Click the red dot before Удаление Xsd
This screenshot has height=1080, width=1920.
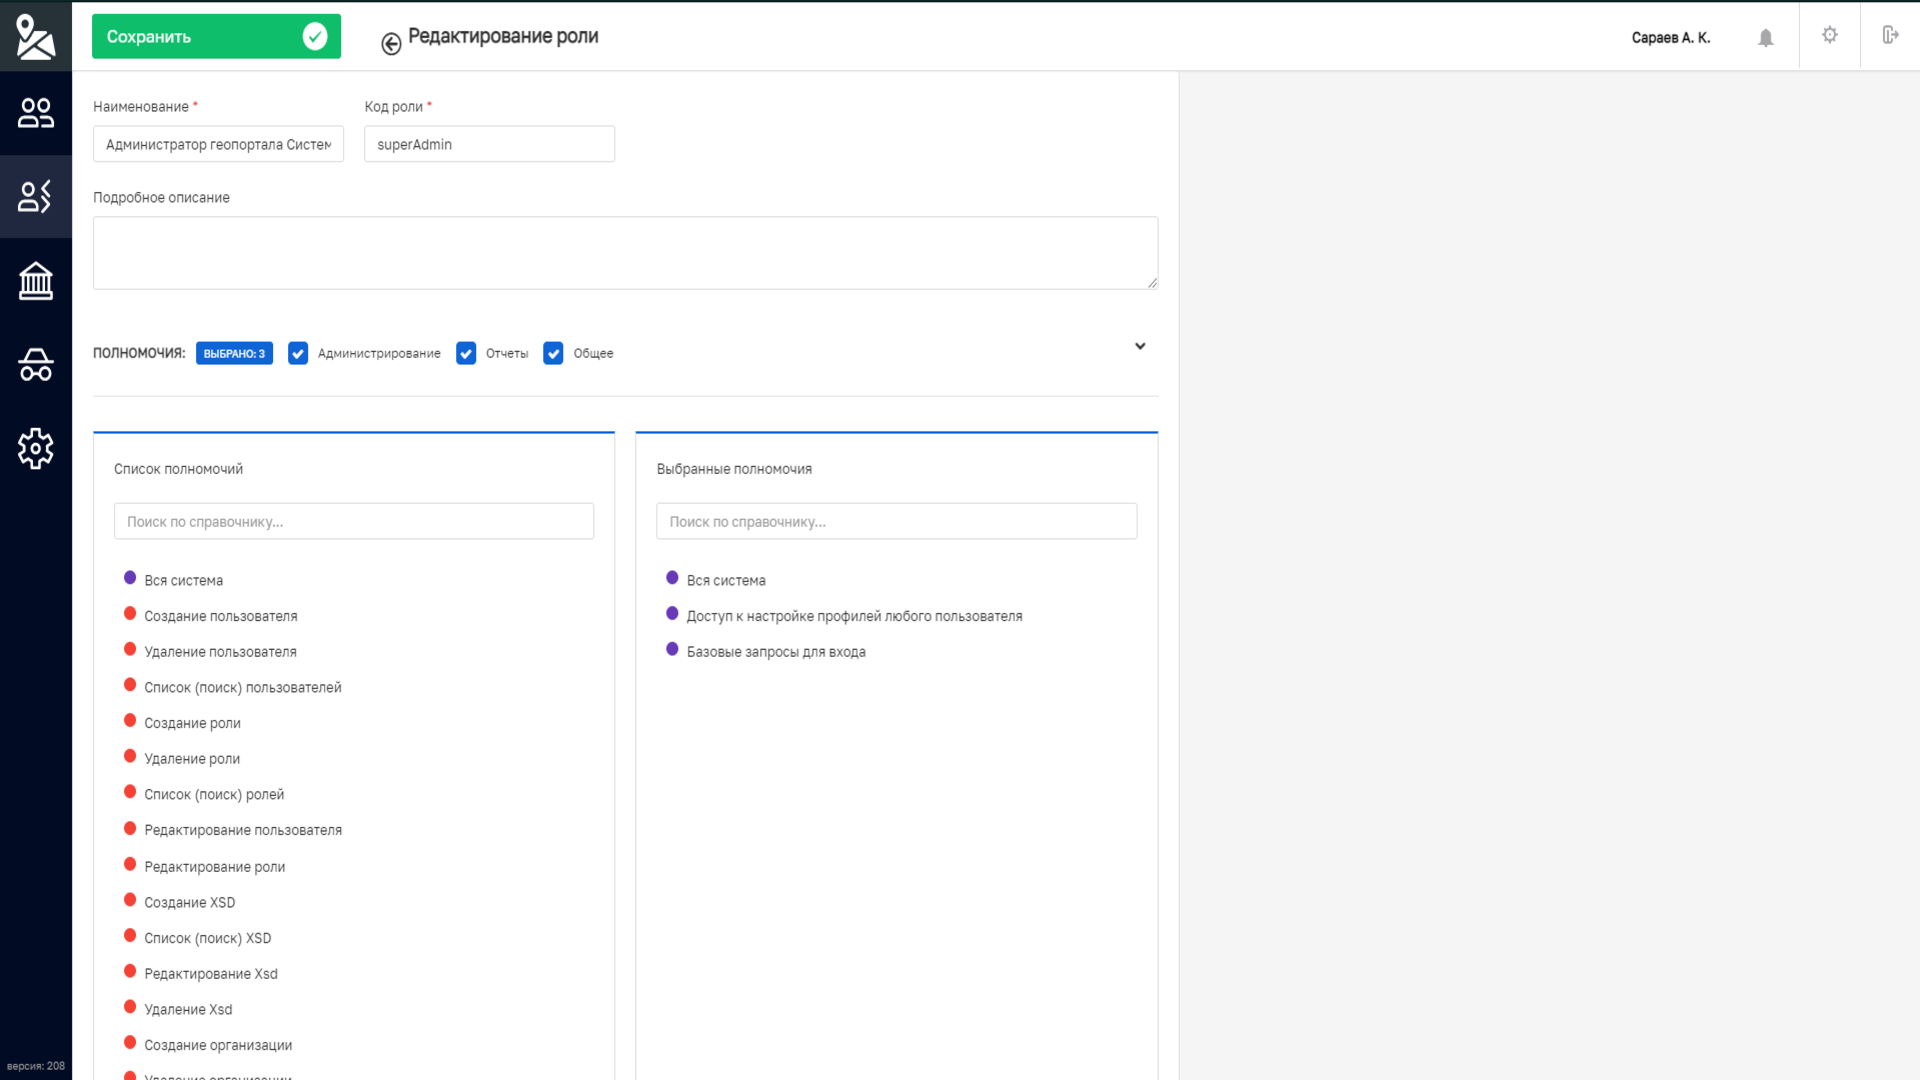[130, 1007]
